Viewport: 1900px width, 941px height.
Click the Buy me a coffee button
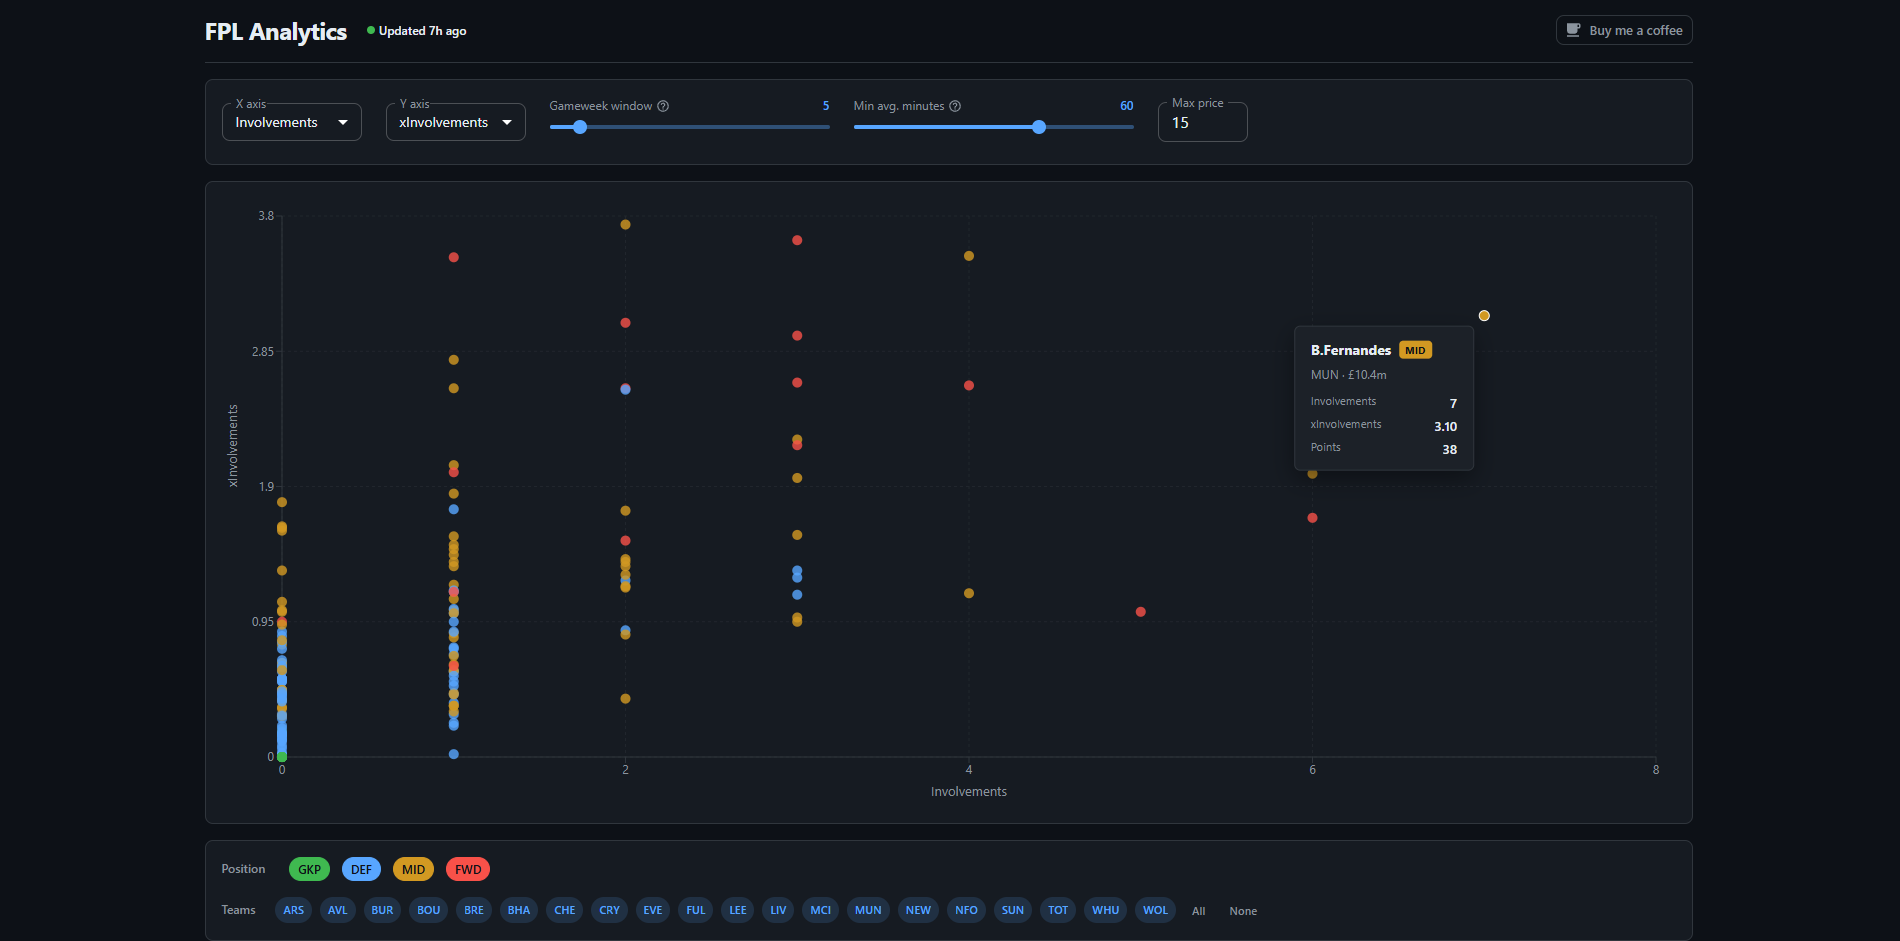tap(1623, 30)
